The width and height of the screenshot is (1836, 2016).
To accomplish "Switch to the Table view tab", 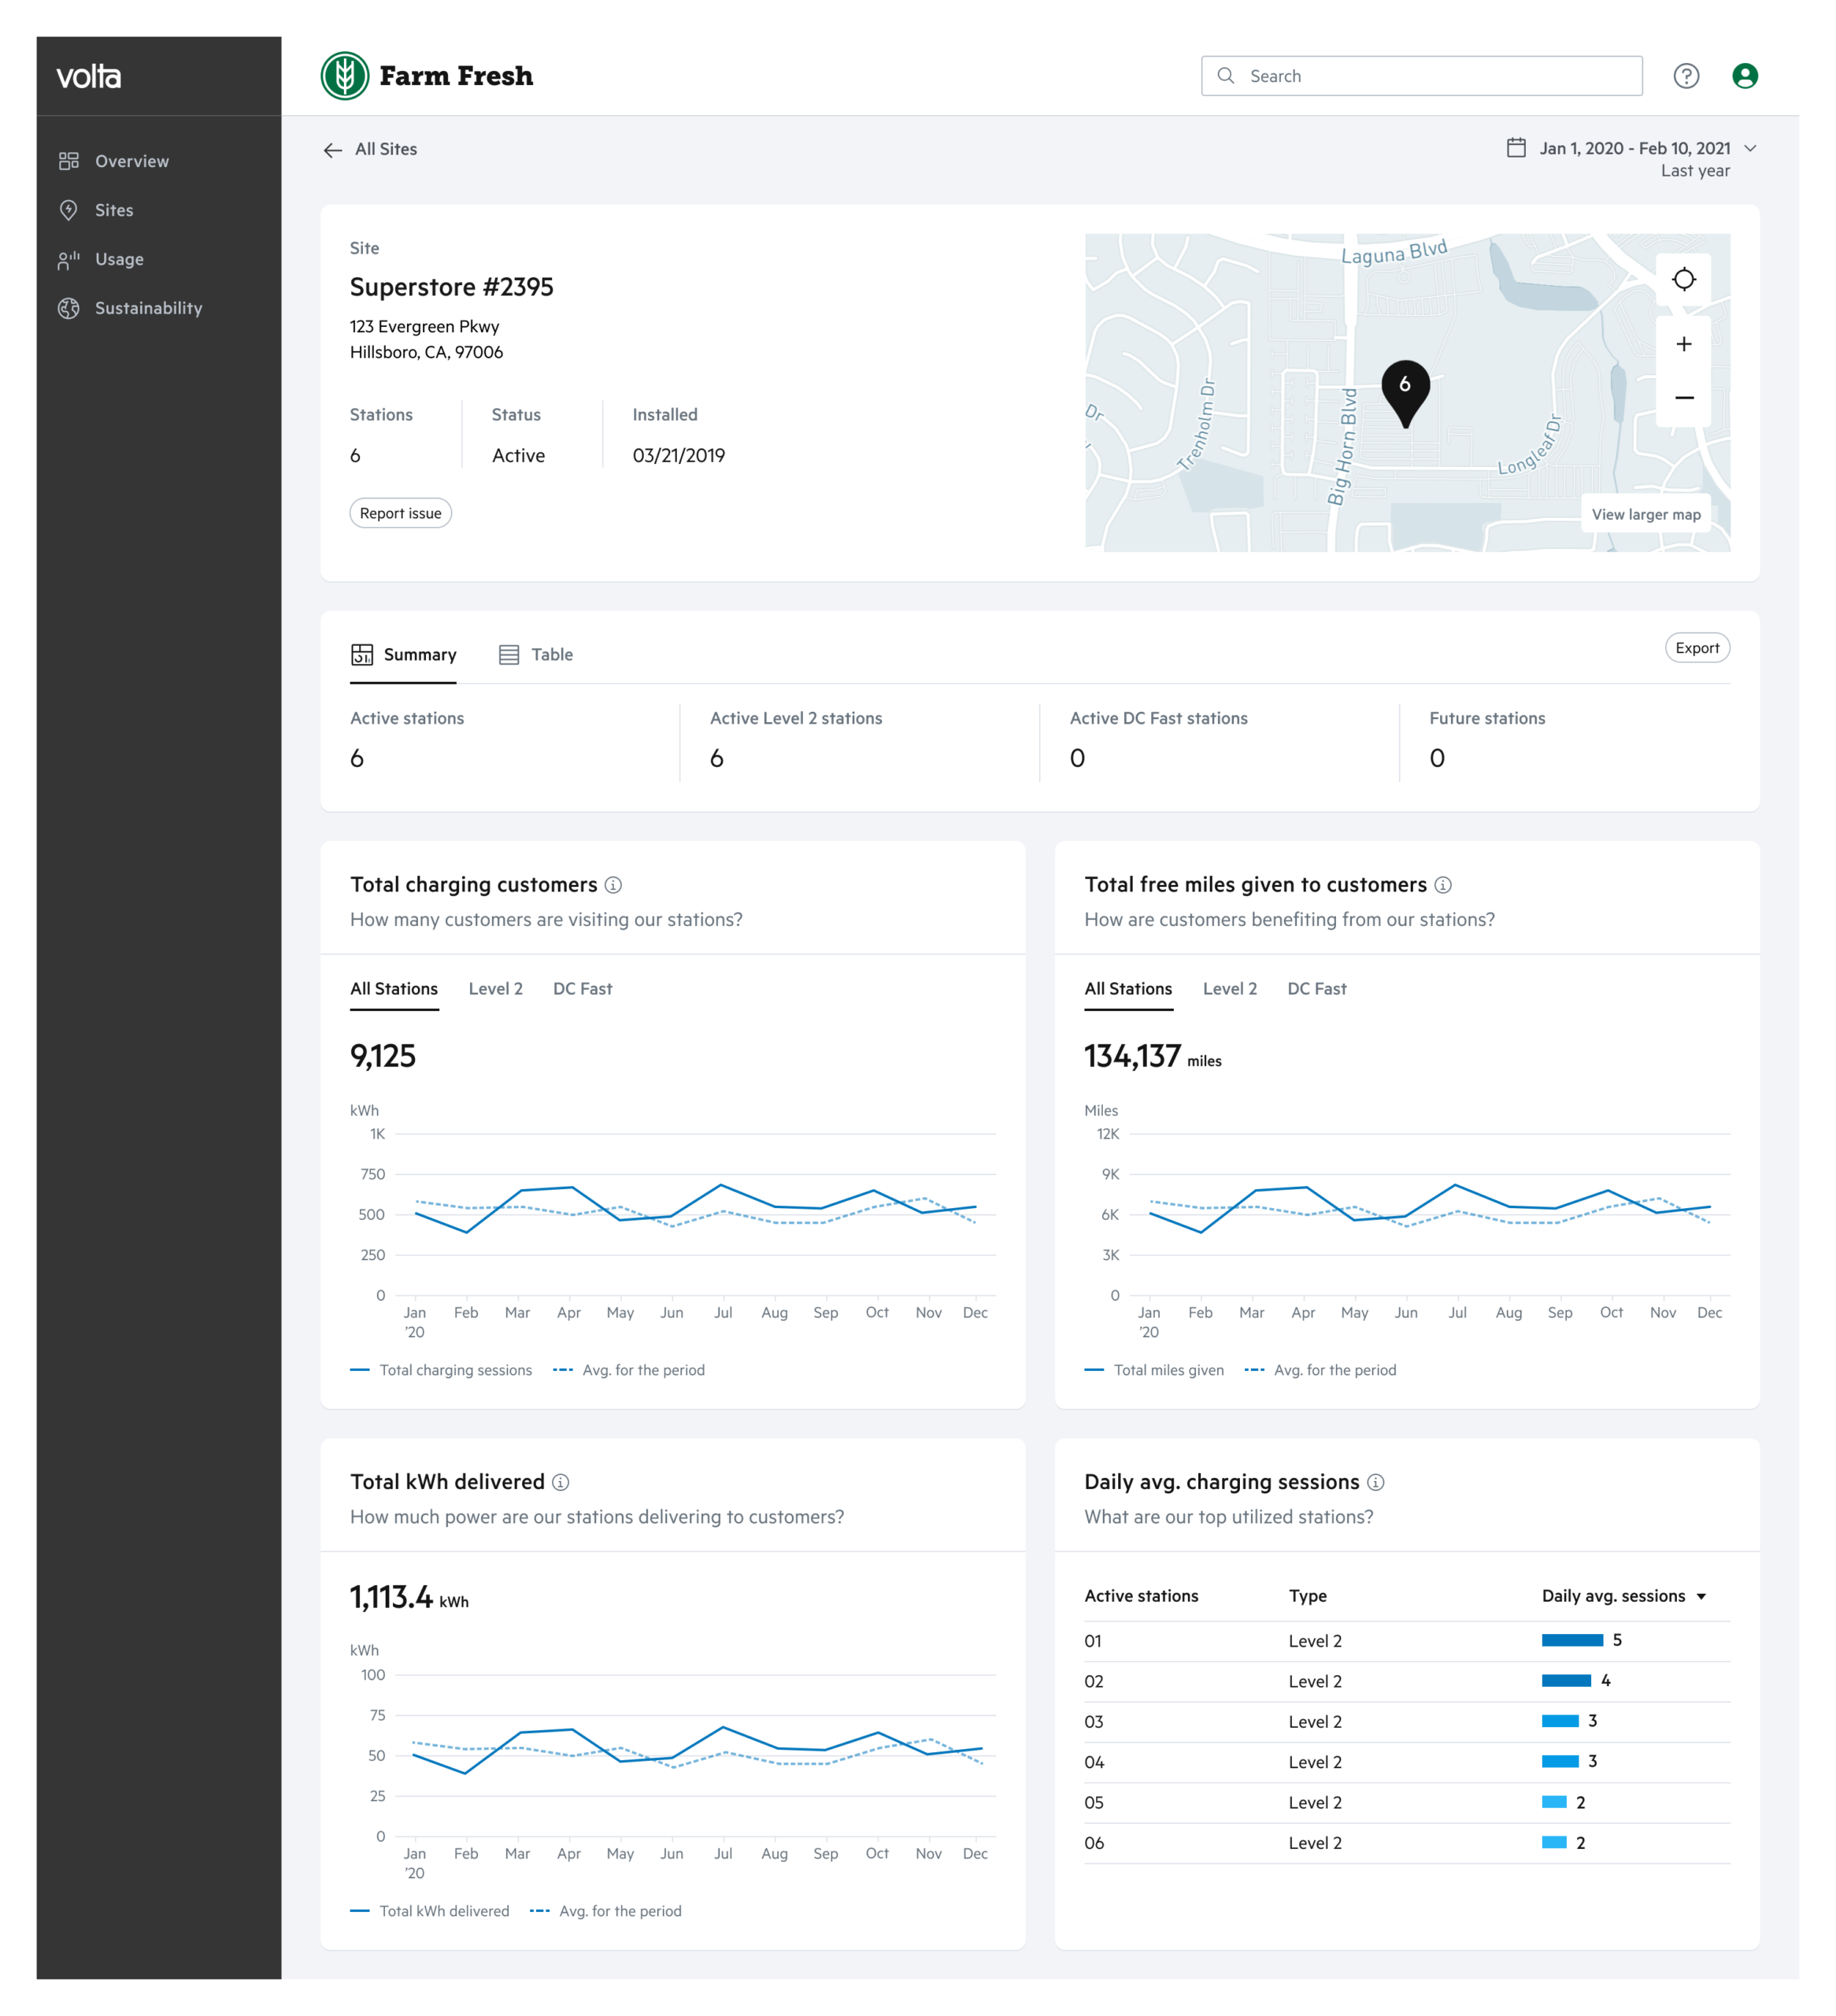I will click(536, 655).
